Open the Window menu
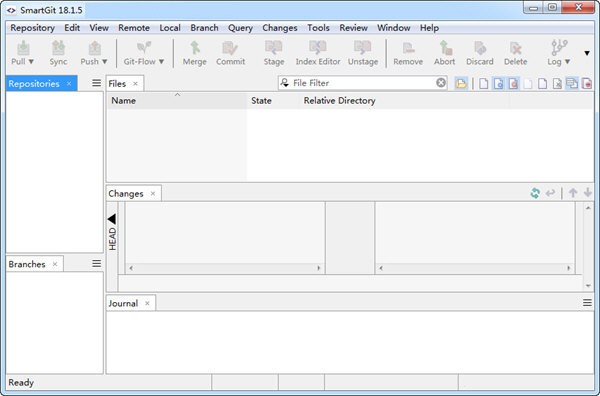Screen dimensions: 600x396 point(394,28)
